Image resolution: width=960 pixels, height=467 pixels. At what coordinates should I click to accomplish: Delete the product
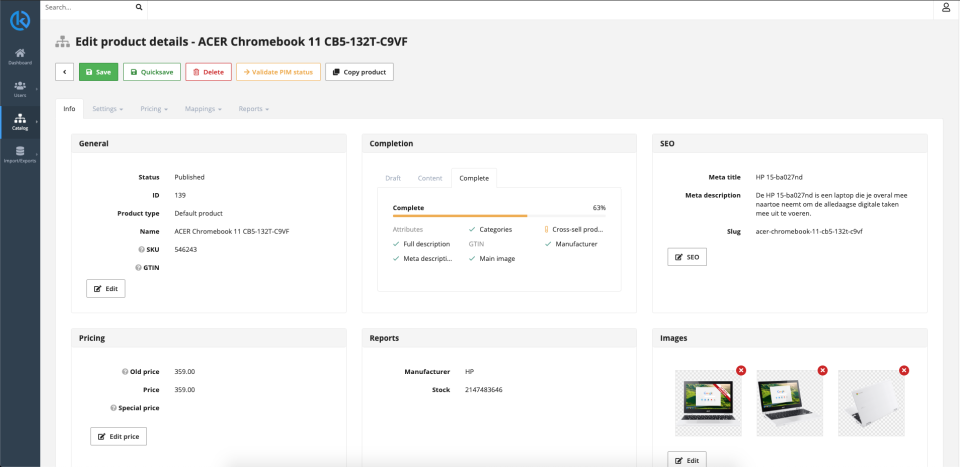point(208,72)
